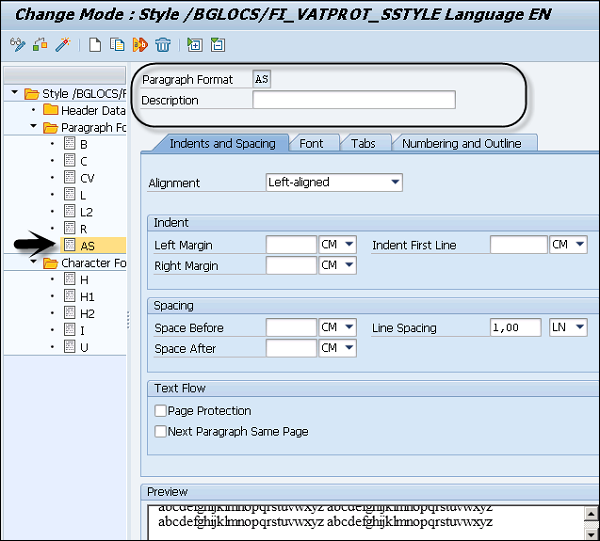The image size is (600, 541).
Task: Select the Header Data tree node
Action: [x=92, y=110]
